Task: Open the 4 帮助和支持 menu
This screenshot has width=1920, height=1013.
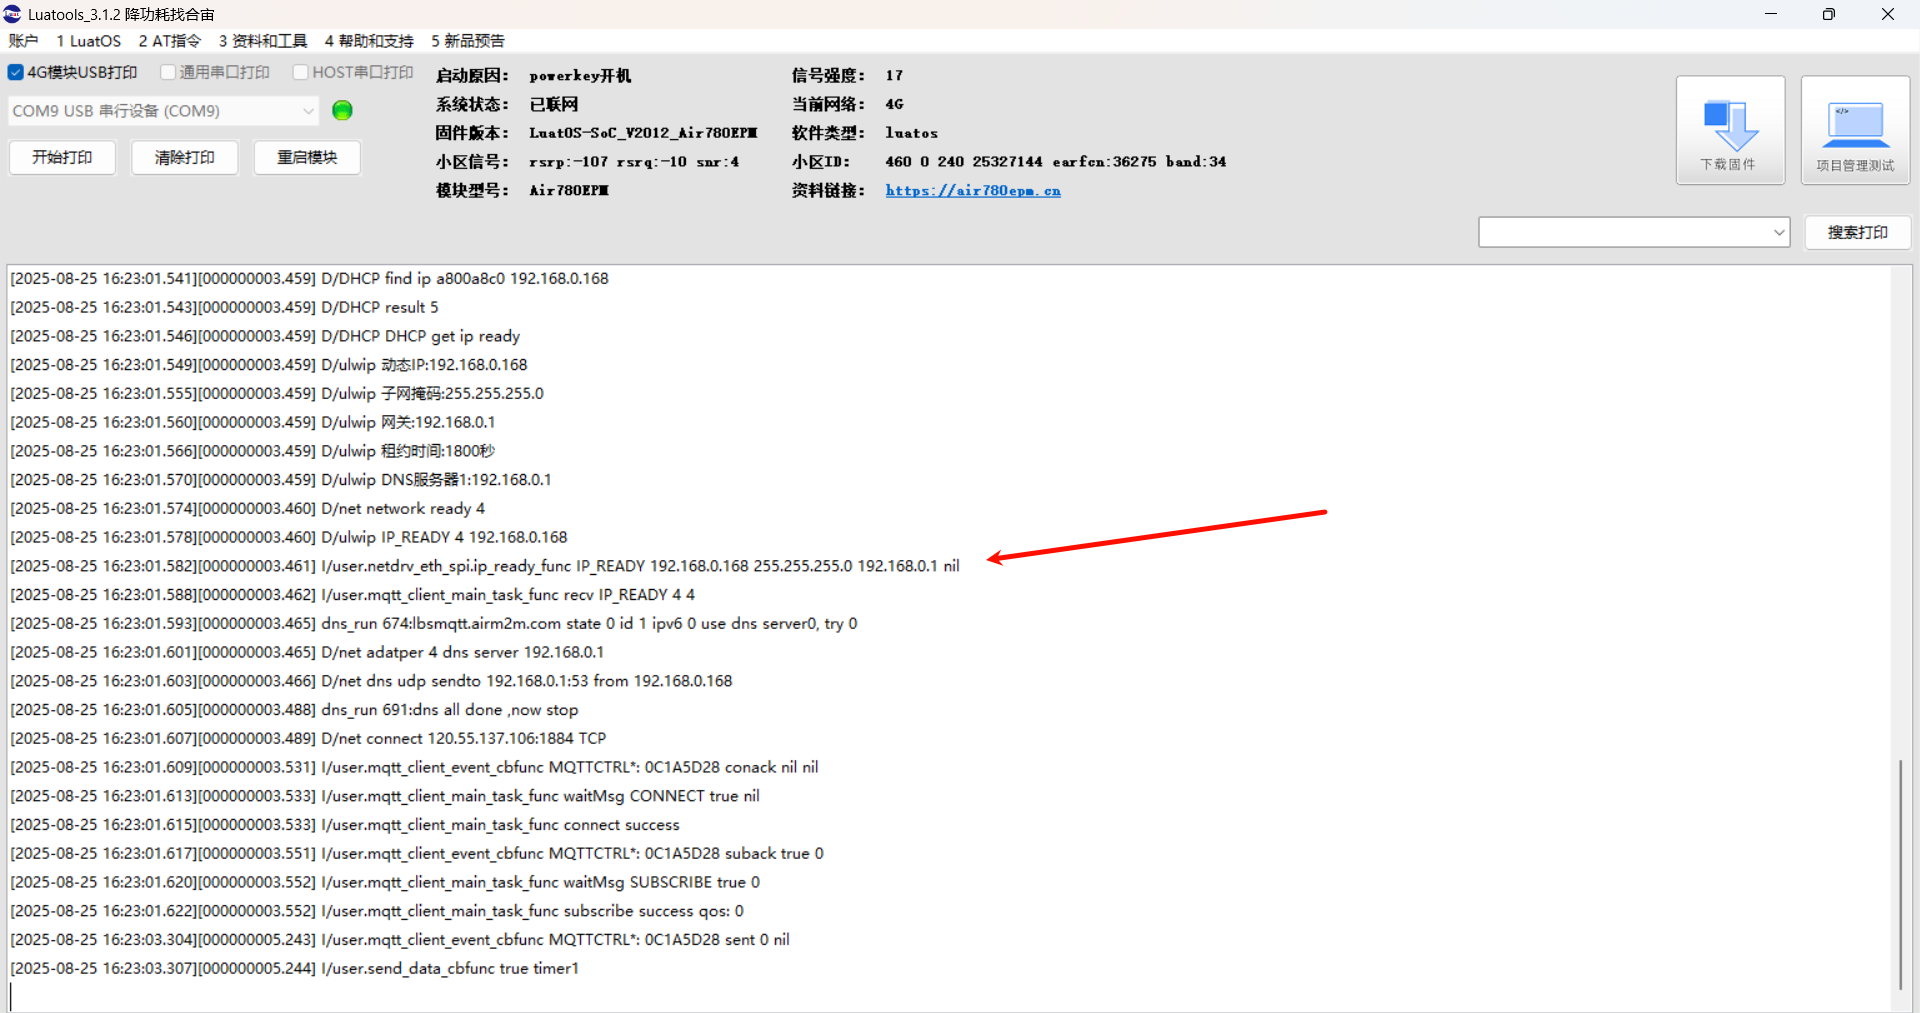Action: (369, 41)
